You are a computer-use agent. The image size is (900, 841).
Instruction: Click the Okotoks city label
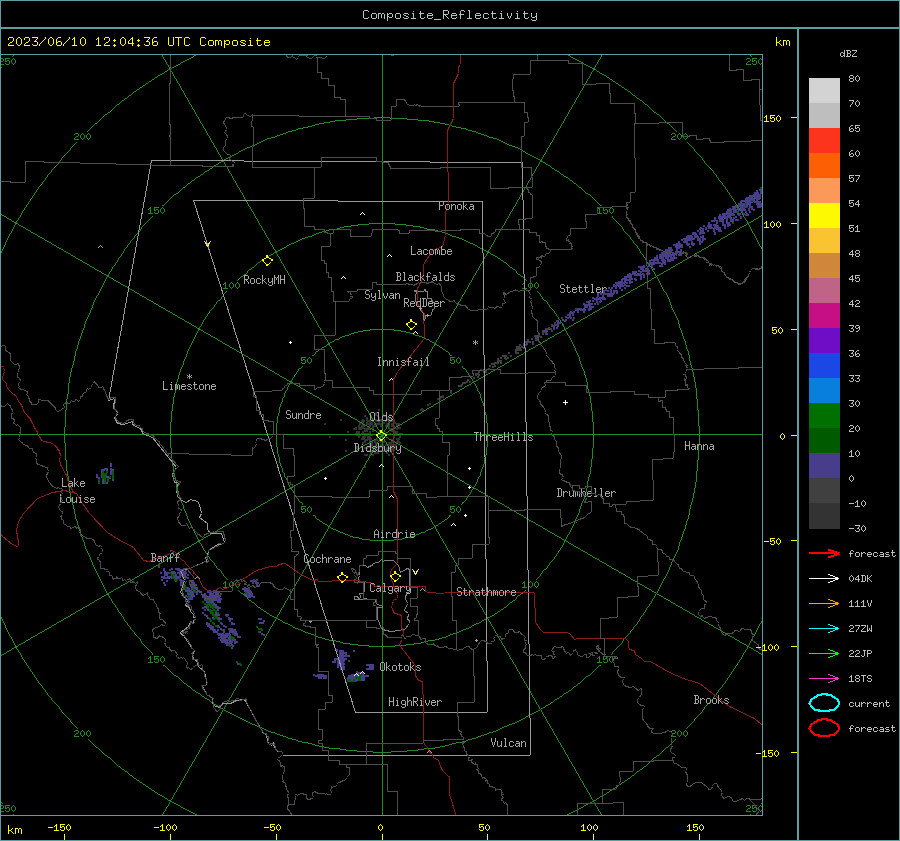400,667
